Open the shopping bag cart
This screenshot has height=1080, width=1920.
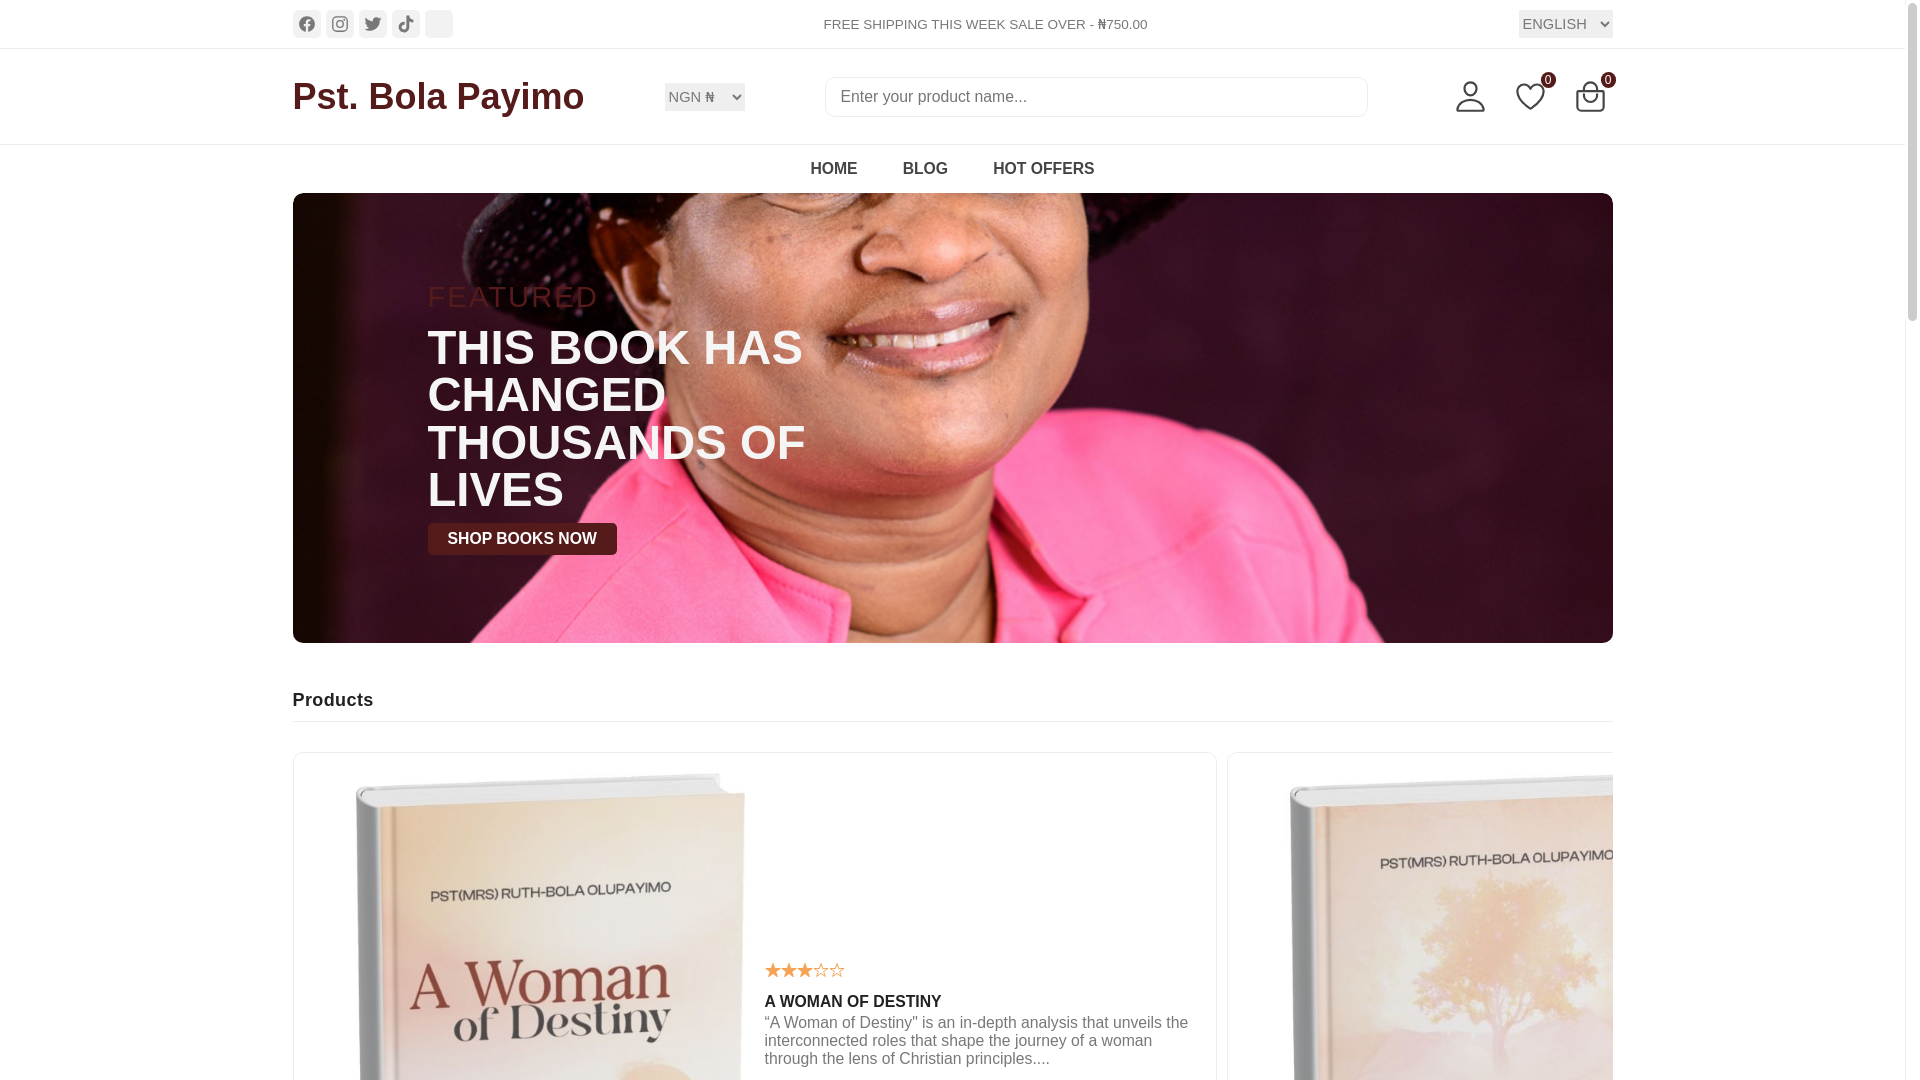[1590, 97]
